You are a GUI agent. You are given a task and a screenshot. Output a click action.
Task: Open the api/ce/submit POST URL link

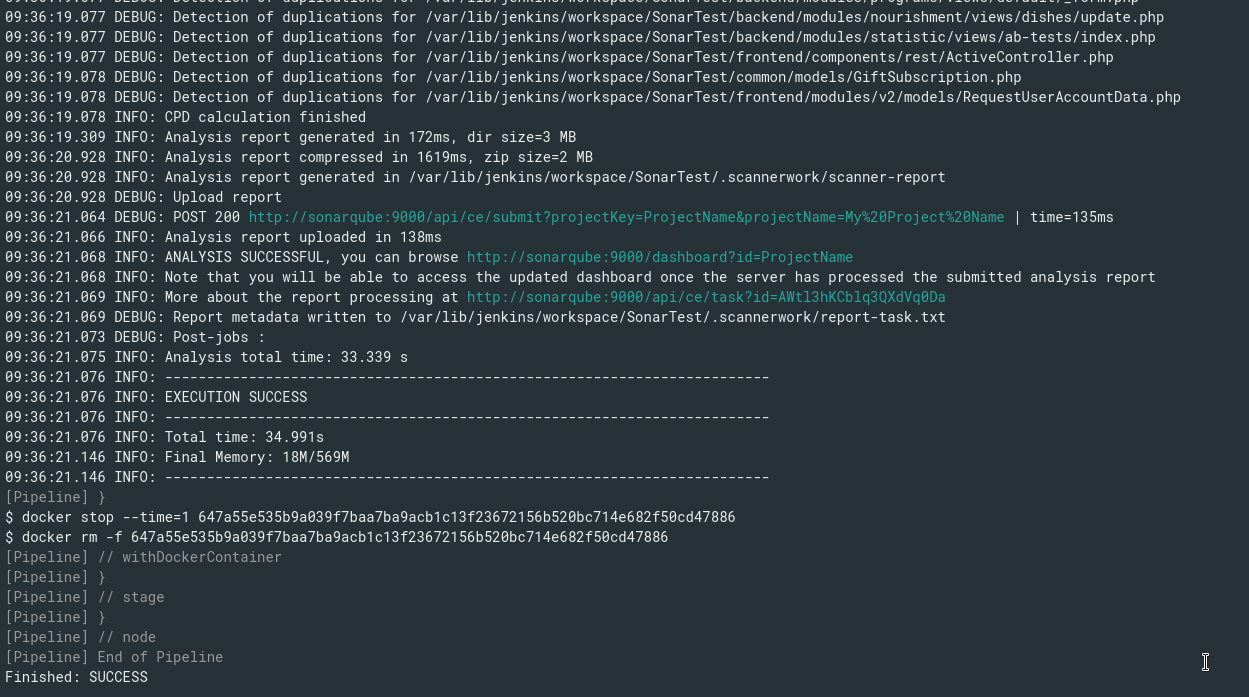[x=626, y=217]
